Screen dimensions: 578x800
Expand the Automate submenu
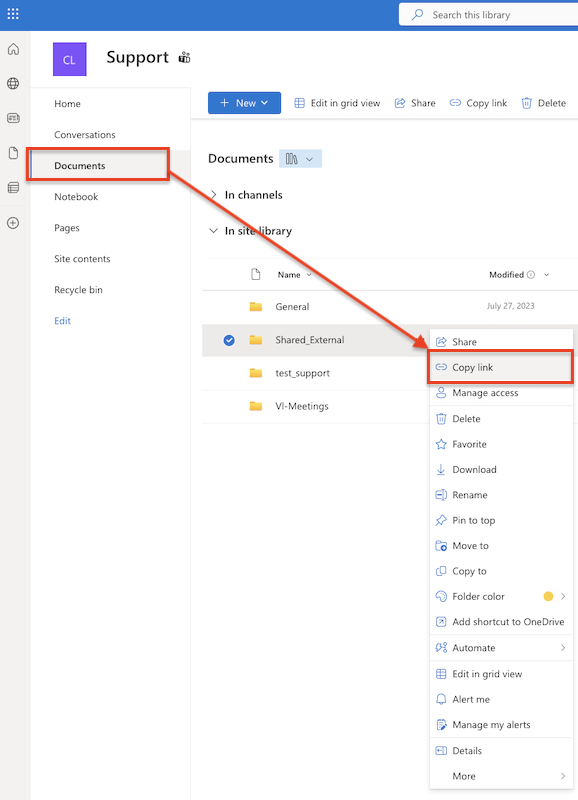point(501,648)
